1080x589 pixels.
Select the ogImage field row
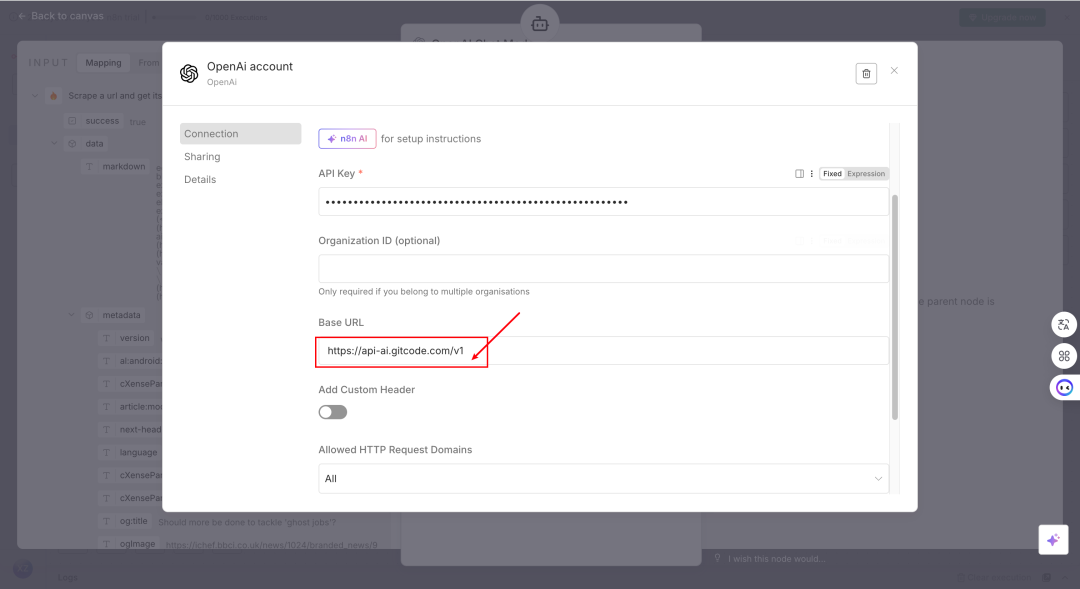[x=131, y=544]
